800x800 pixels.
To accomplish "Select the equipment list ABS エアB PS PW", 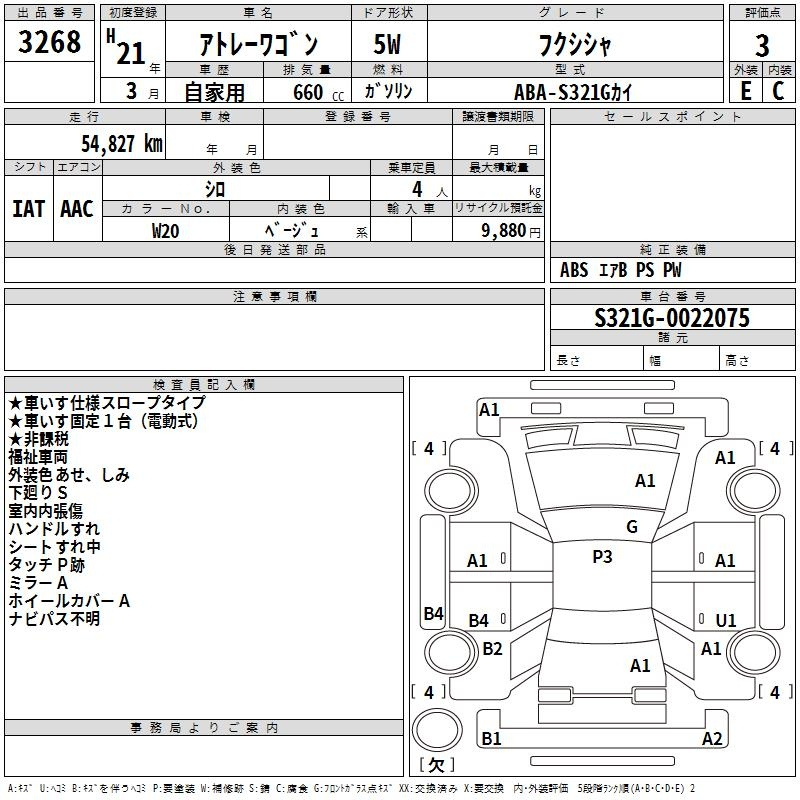I will tap(621, 270).
